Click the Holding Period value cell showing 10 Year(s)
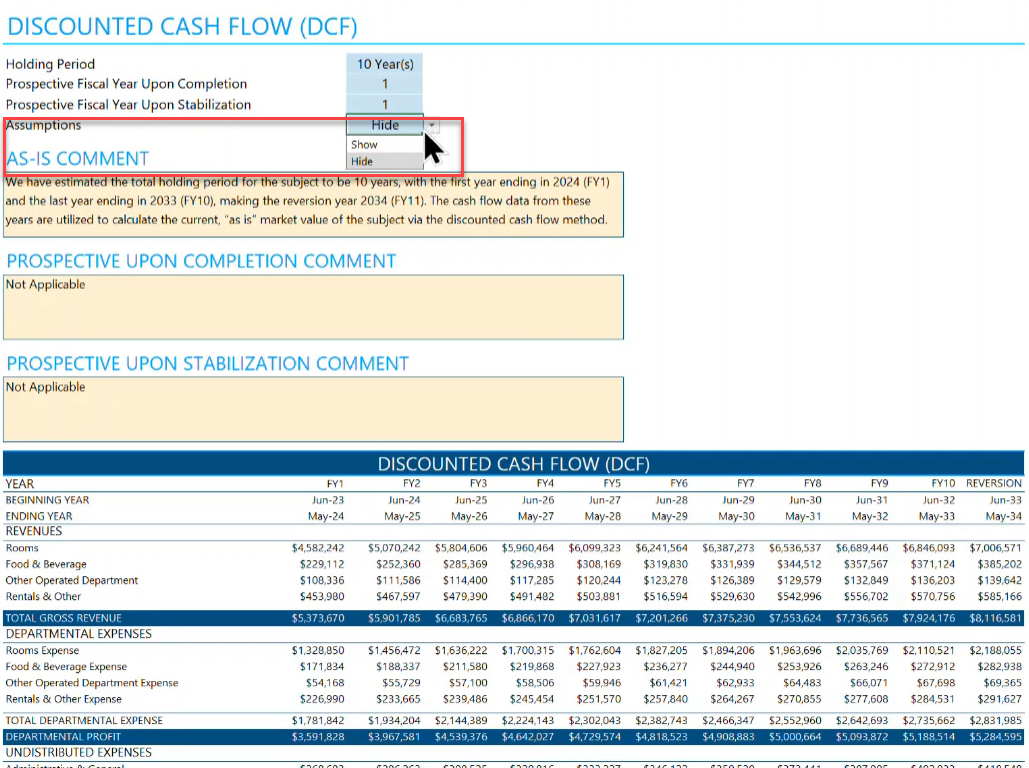This screenshot has height=768, width=1029. [384, 63]
